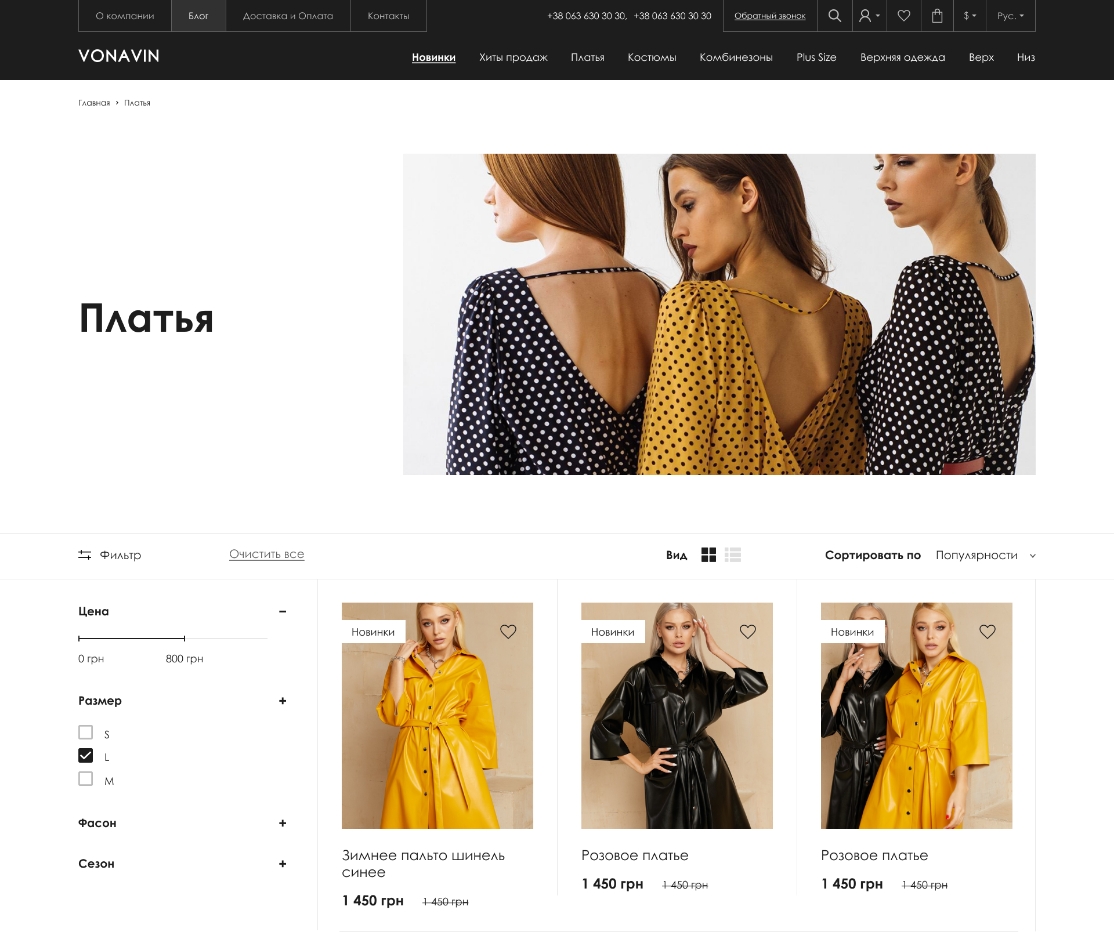Screen dimensions: 1114x932
Task: Check the size M checkbox
Action: tap(86, 779)
